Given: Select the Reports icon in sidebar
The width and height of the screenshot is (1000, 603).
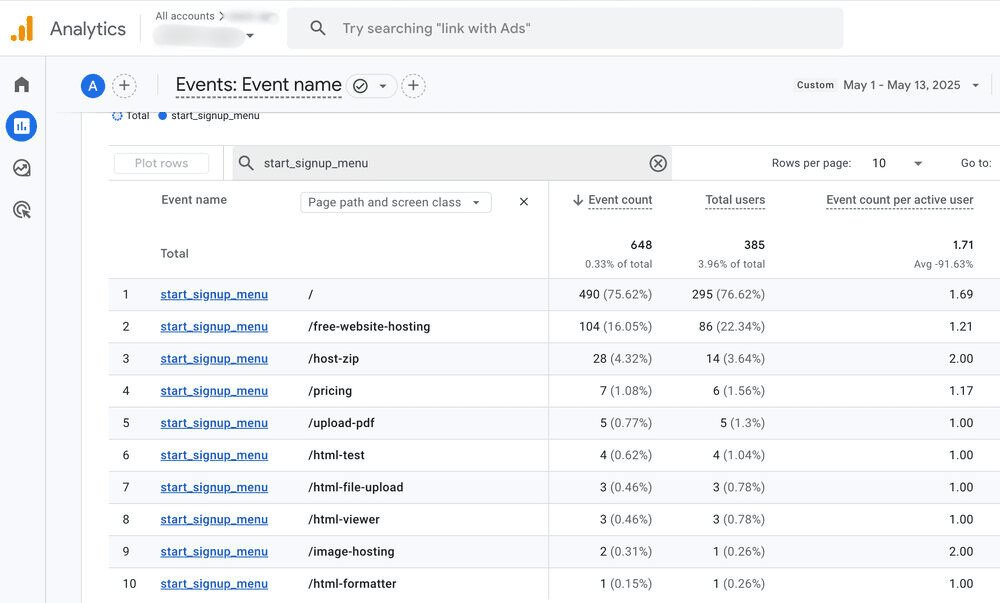Looking at the screenshot, I should (21, 126).
